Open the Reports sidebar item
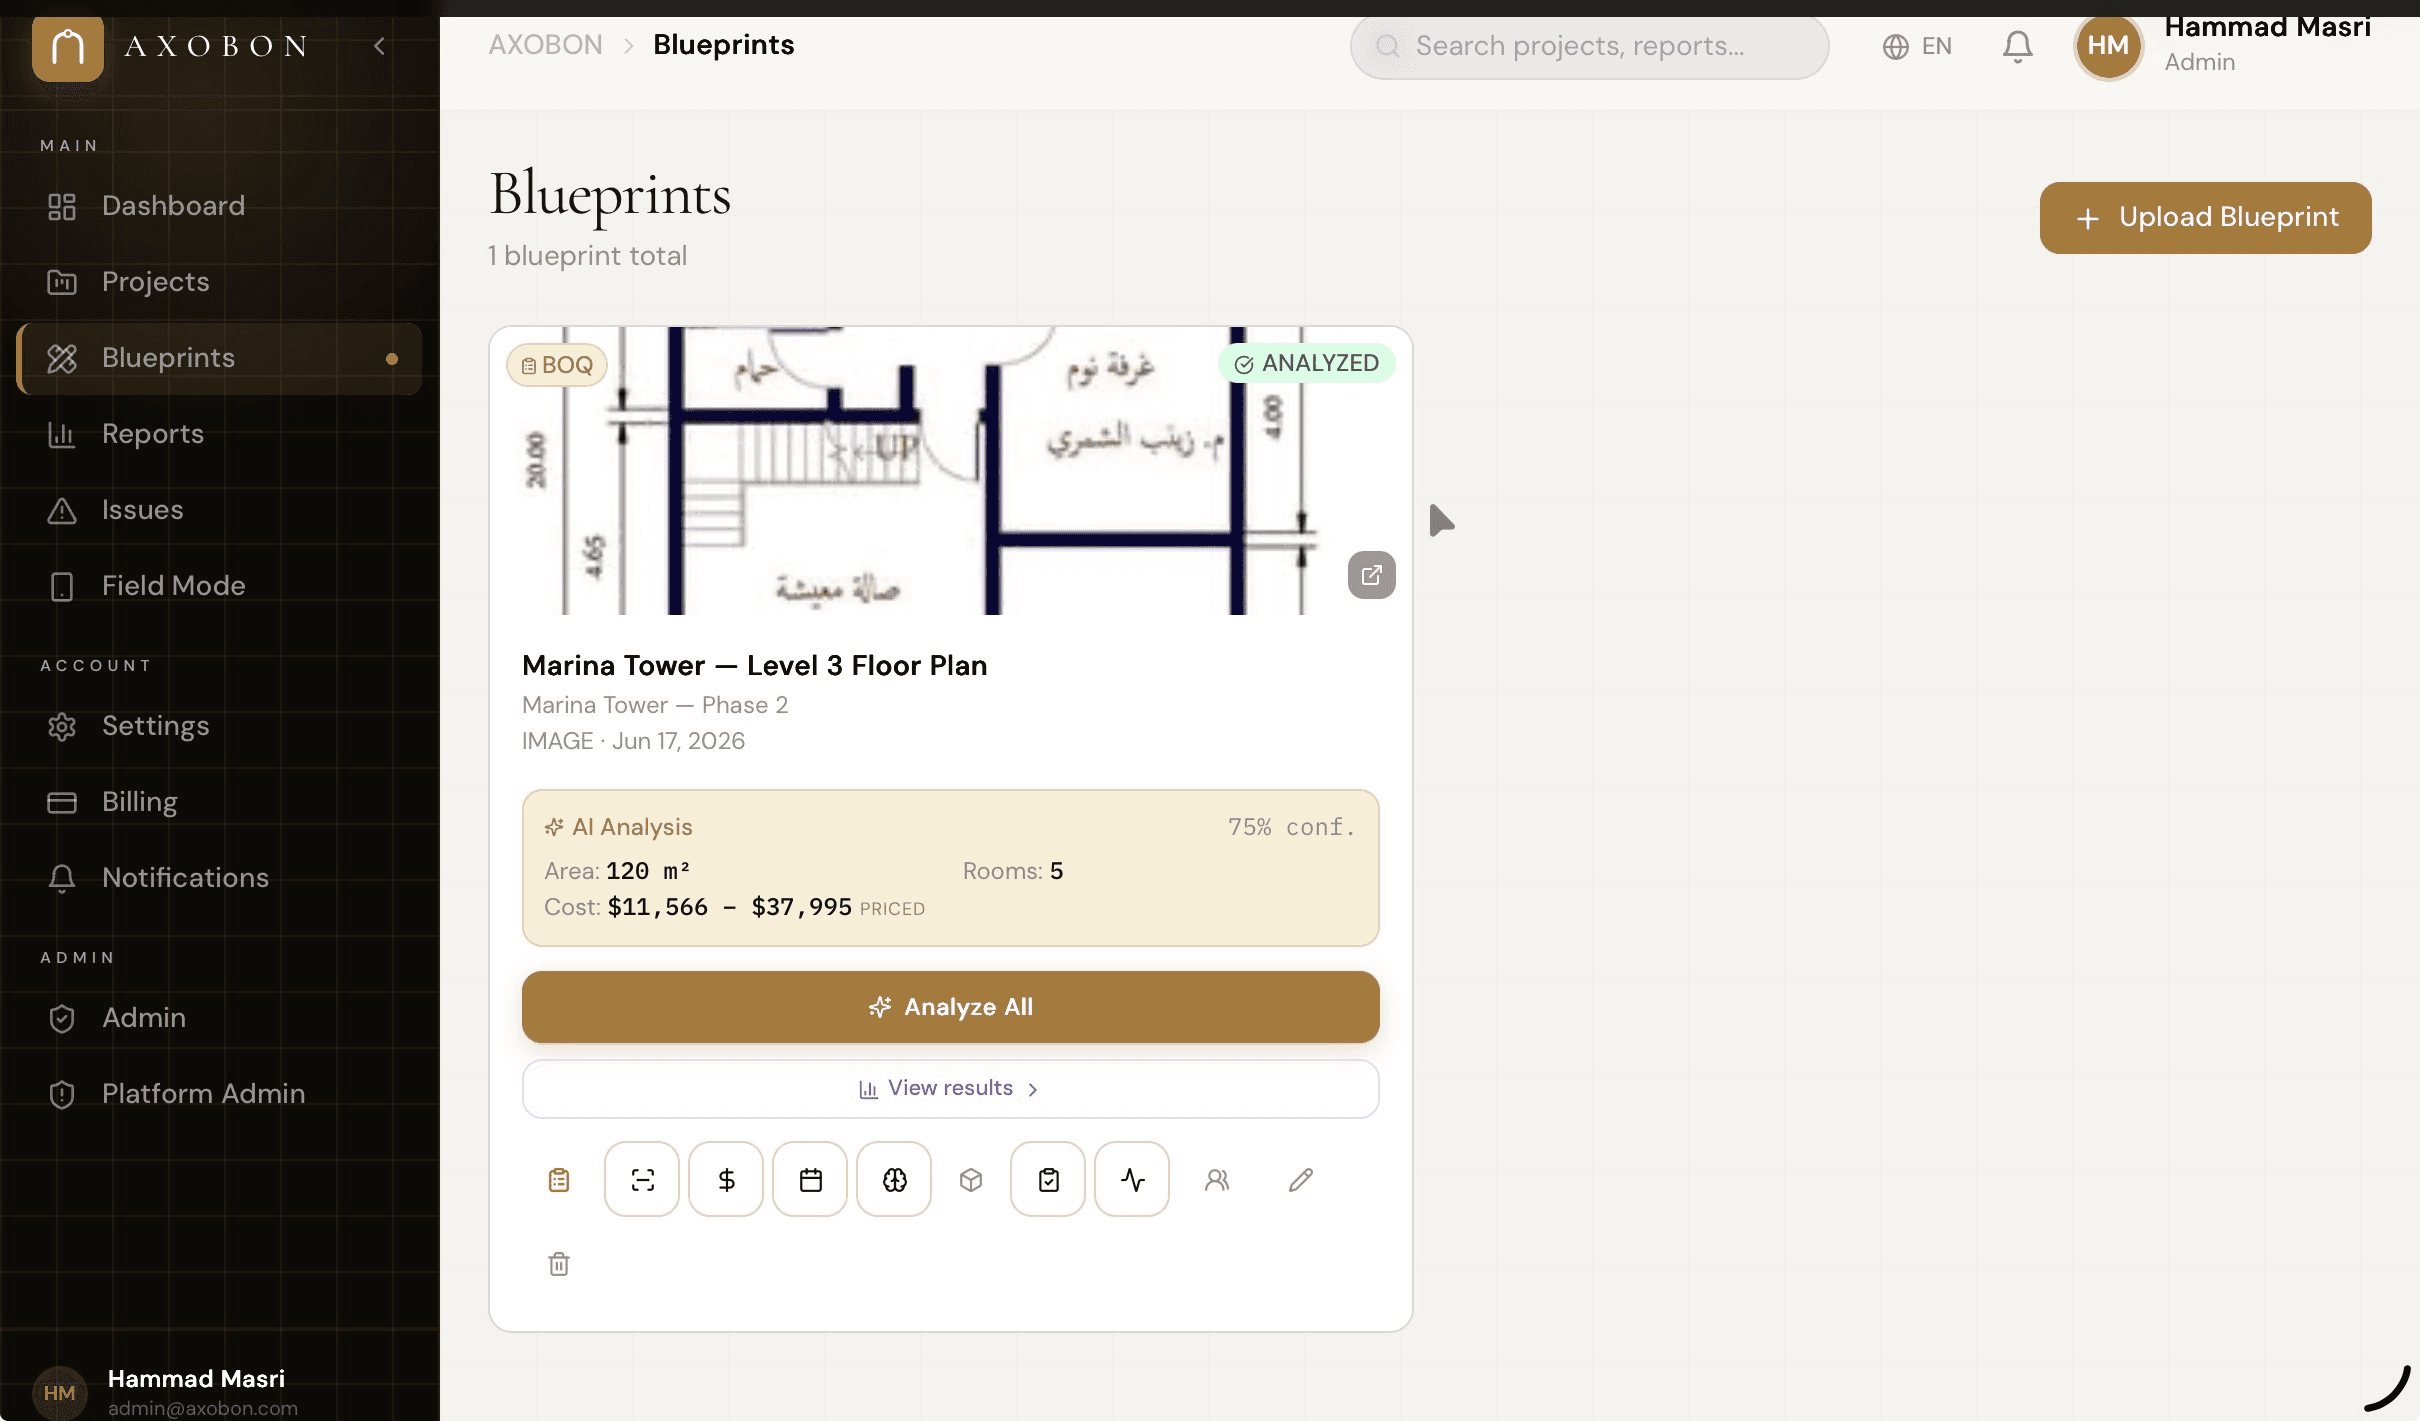Screen dimensions: 2420x1421 click(x=220, y=434)
